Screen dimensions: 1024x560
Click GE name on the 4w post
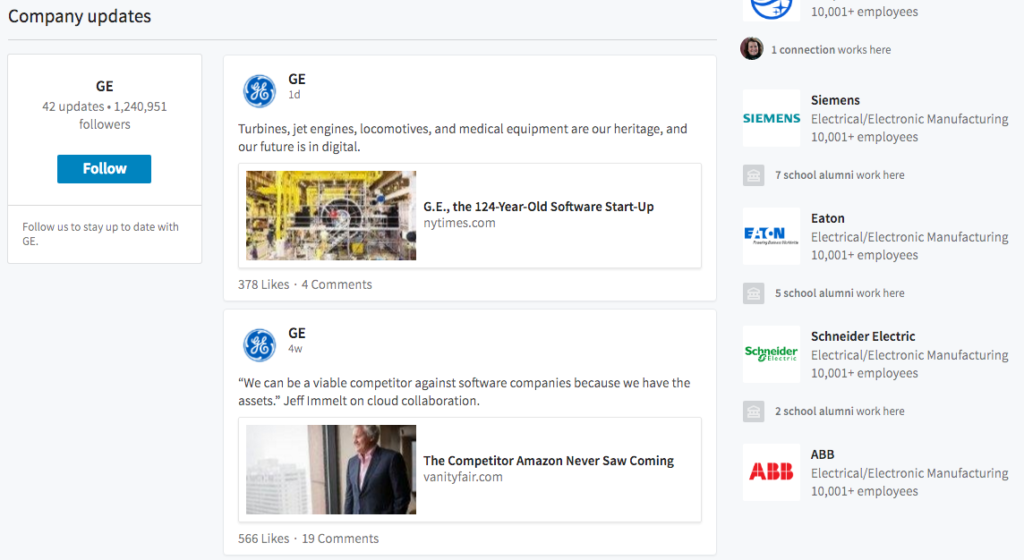tap(296, 333)
